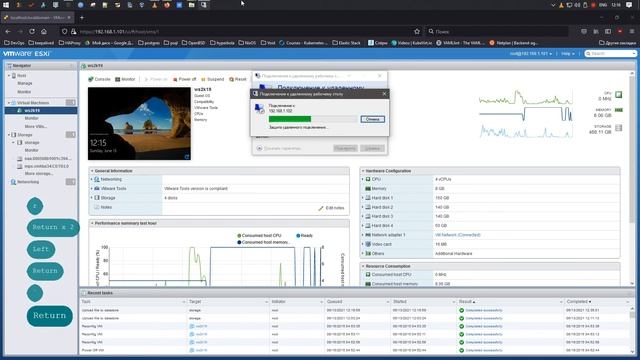The height and width of the screenshot is (360, 640).
Task: Open the HAProxy bookmarks folder
Action: [69, 42]
